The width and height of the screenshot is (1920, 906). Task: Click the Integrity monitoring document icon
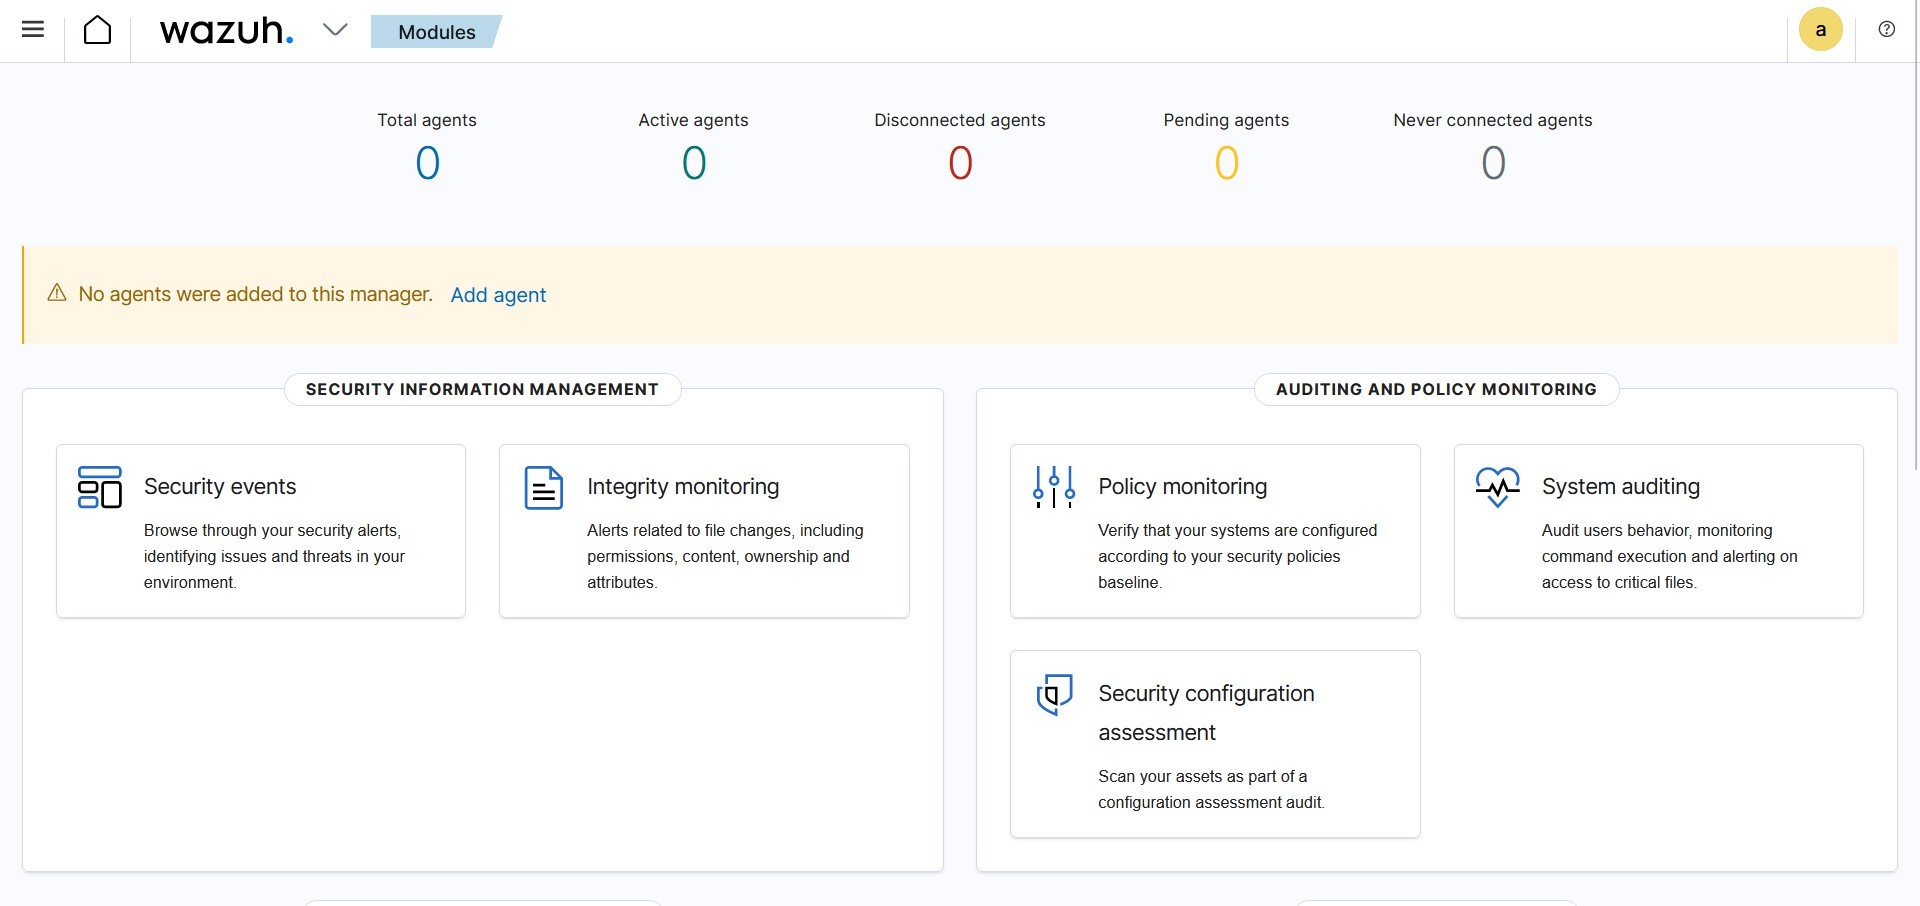point(543,488)
